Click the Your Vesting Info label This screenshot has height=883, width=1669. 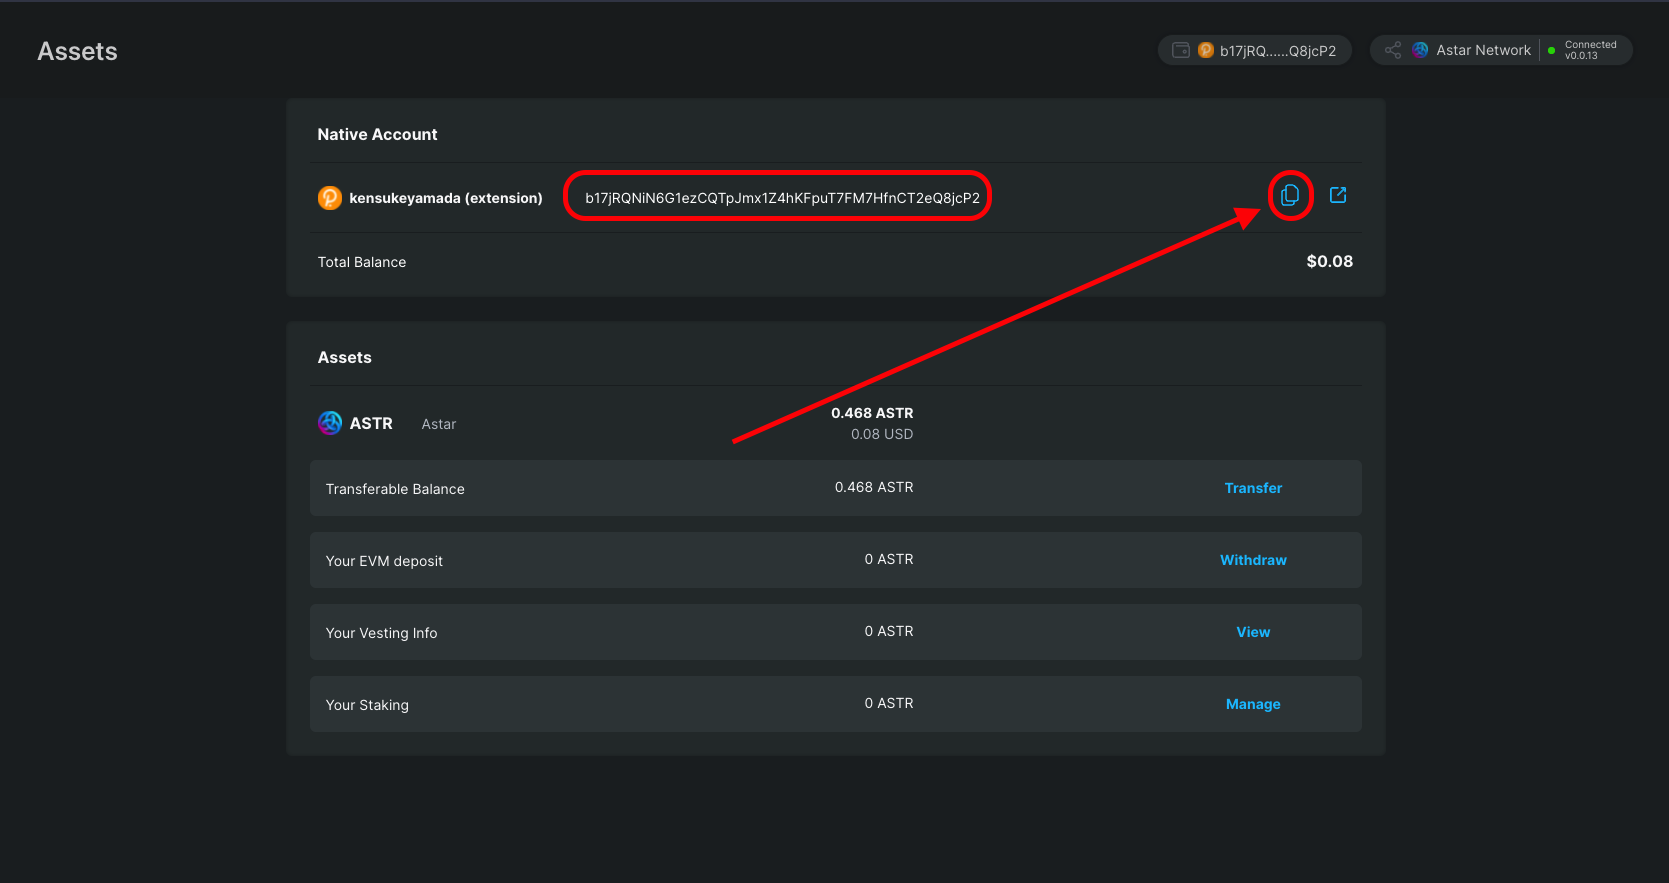(x=381, y=633)
